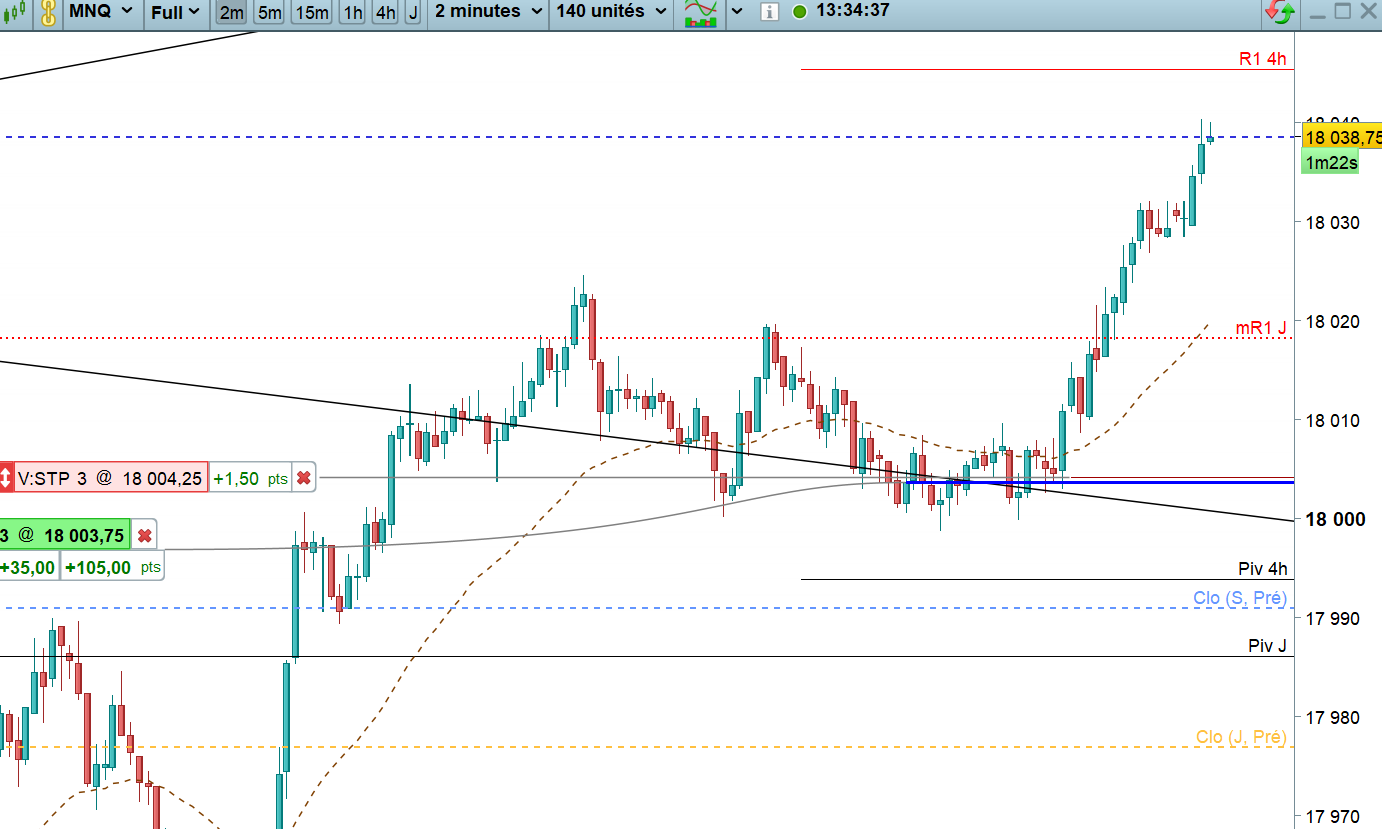
Task: Maximize the chart window
Action: point(1343,12)
